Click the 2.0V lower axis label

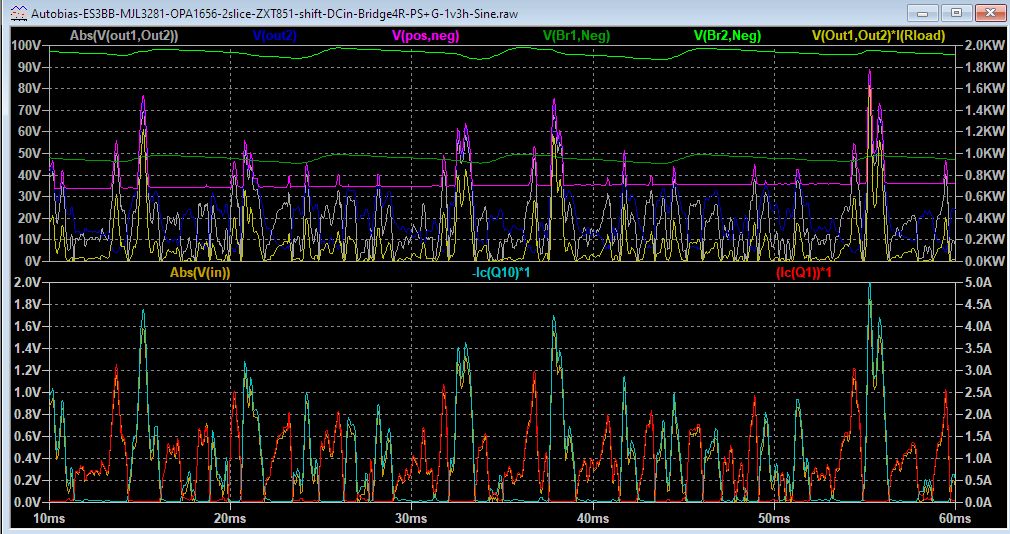click(x=27, y=283)
